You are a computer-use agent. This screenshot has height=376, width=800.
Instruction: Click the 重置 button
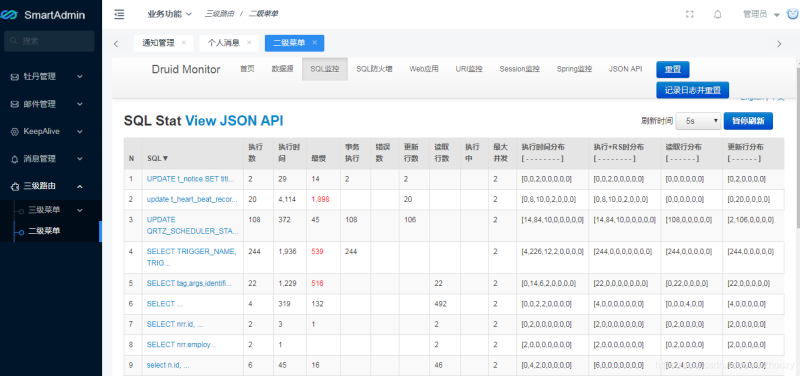672,69
